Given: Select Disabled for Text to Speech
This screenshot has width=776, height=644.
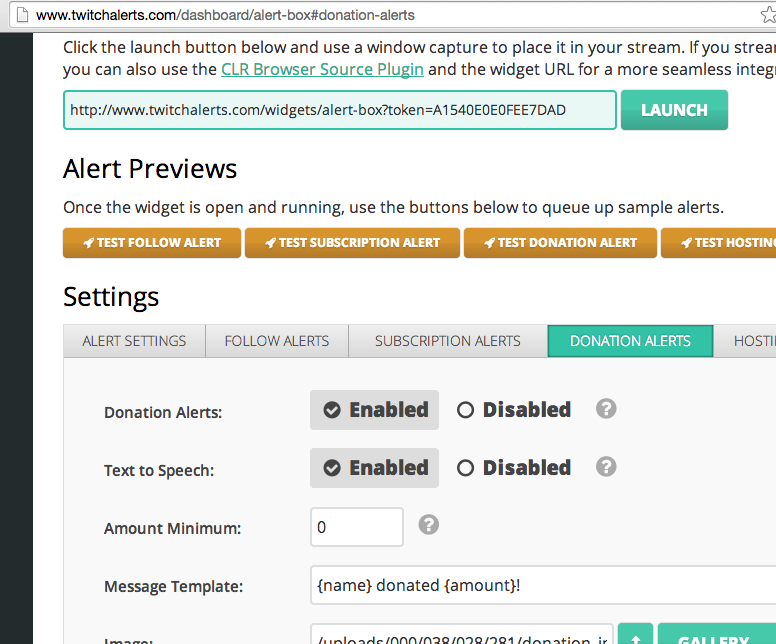Looking at the screenshot, I should coord(514,468).
